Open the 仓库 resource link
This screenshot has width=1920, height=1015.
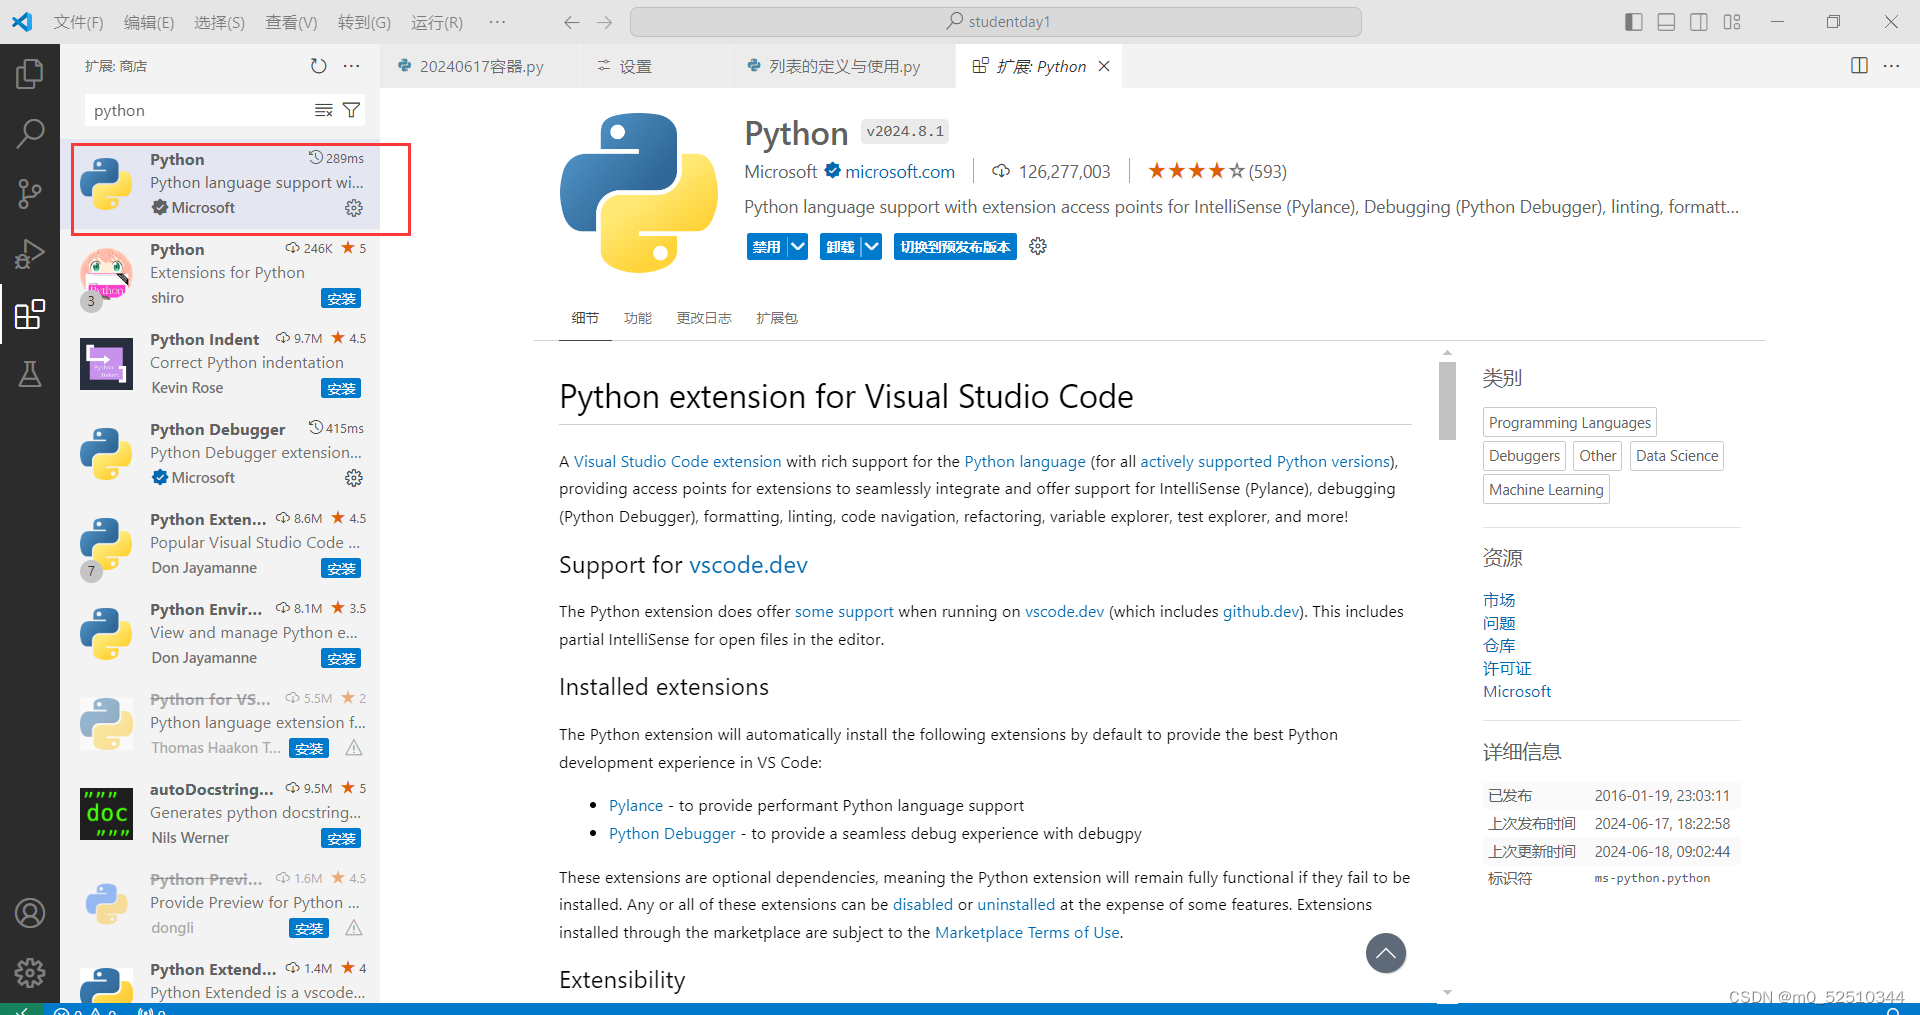click(x=1499, y=646)
